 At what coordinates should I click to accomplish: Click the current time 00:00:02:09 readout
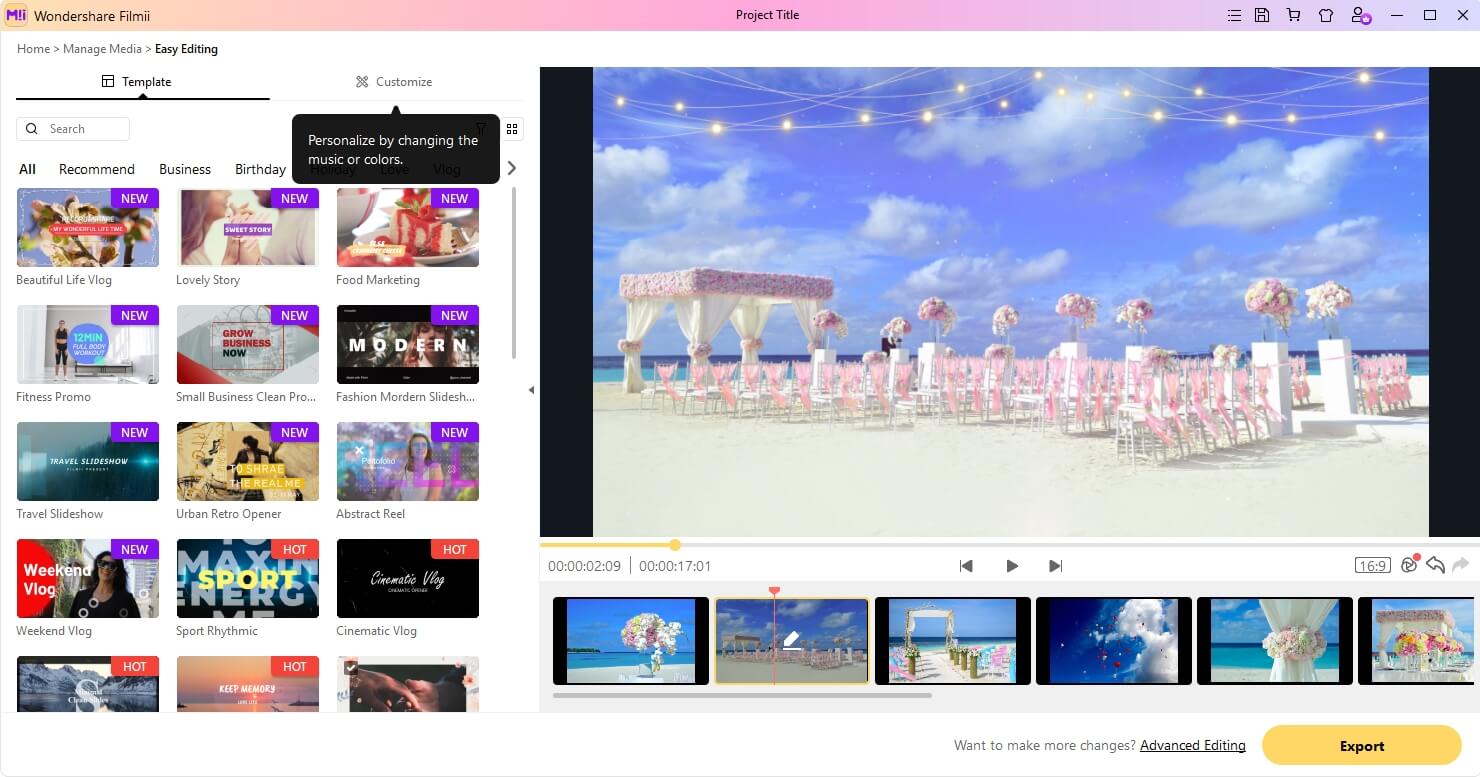click(584, 566)
